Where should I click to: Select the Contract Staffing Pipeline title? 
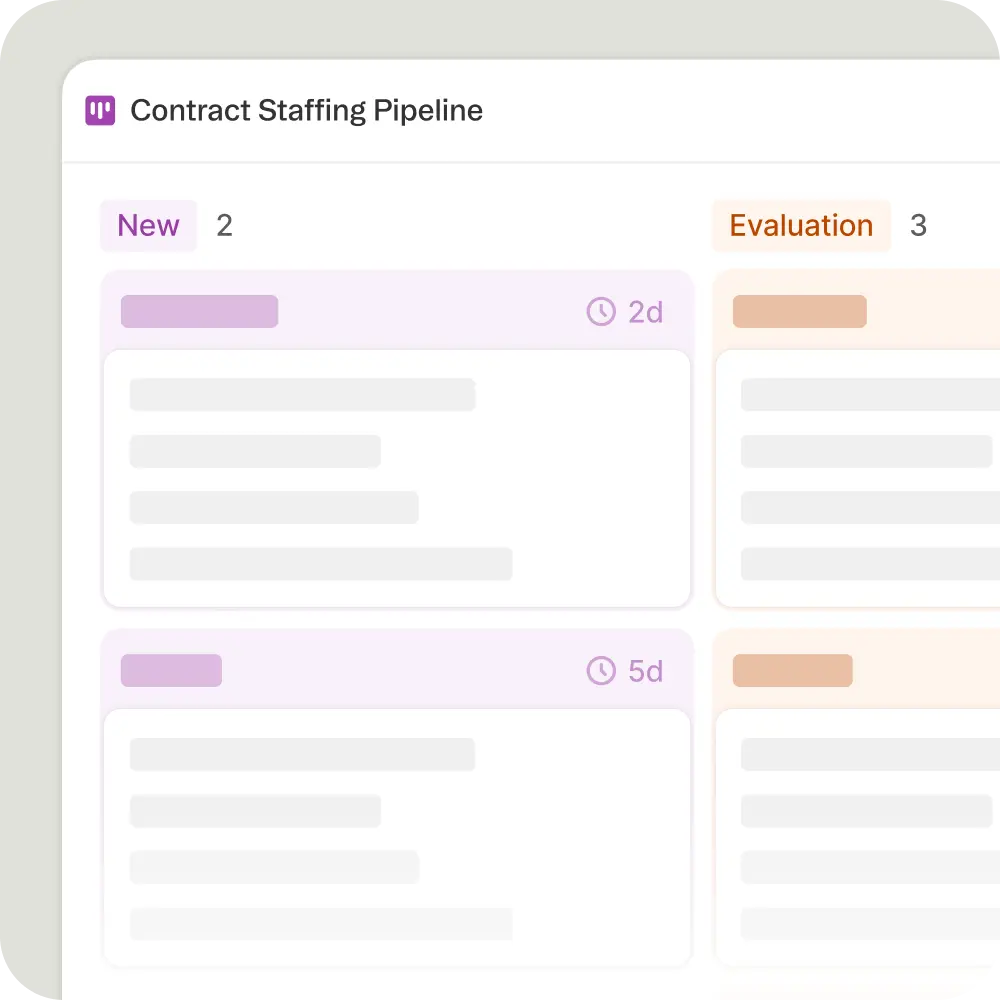coord(306,111)
